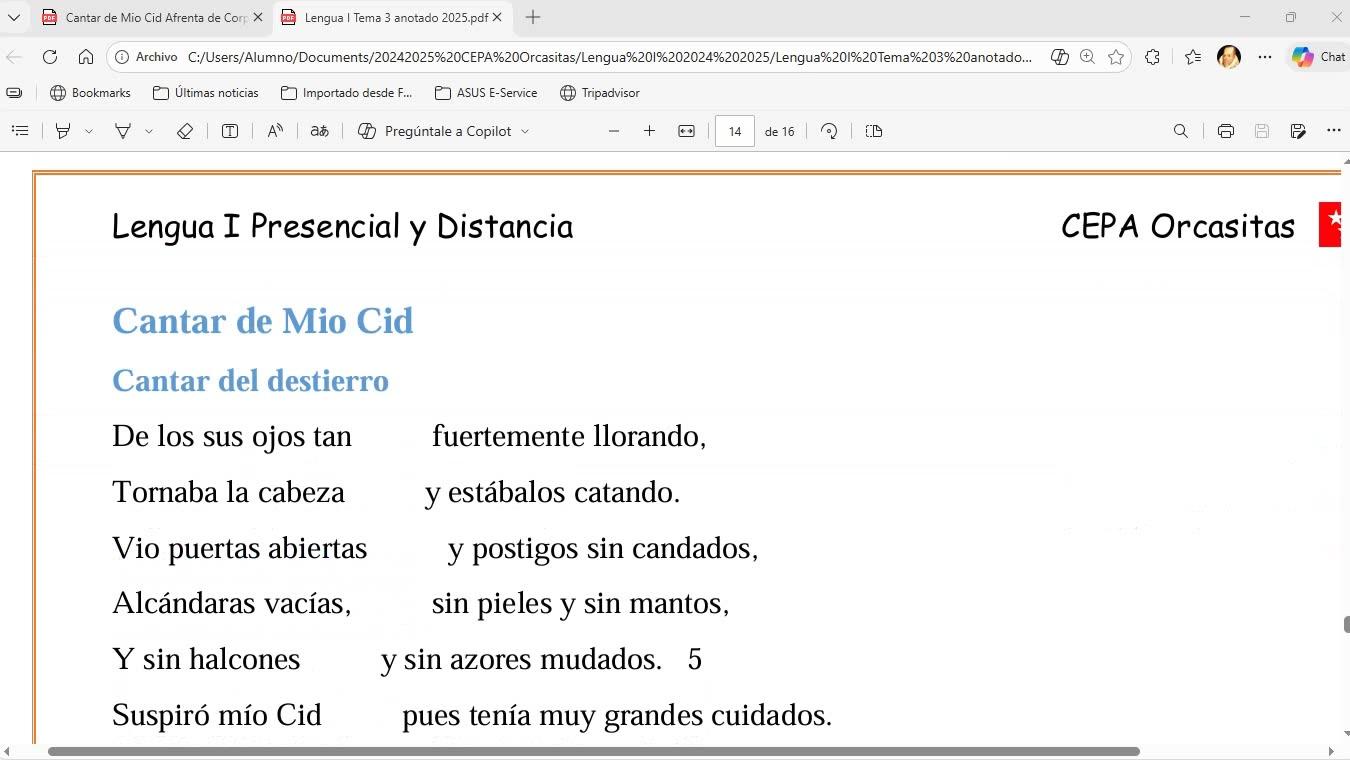Toggle the tab actions icon on favorites bar
The image size is (1350, 760).
coord(14,93)
